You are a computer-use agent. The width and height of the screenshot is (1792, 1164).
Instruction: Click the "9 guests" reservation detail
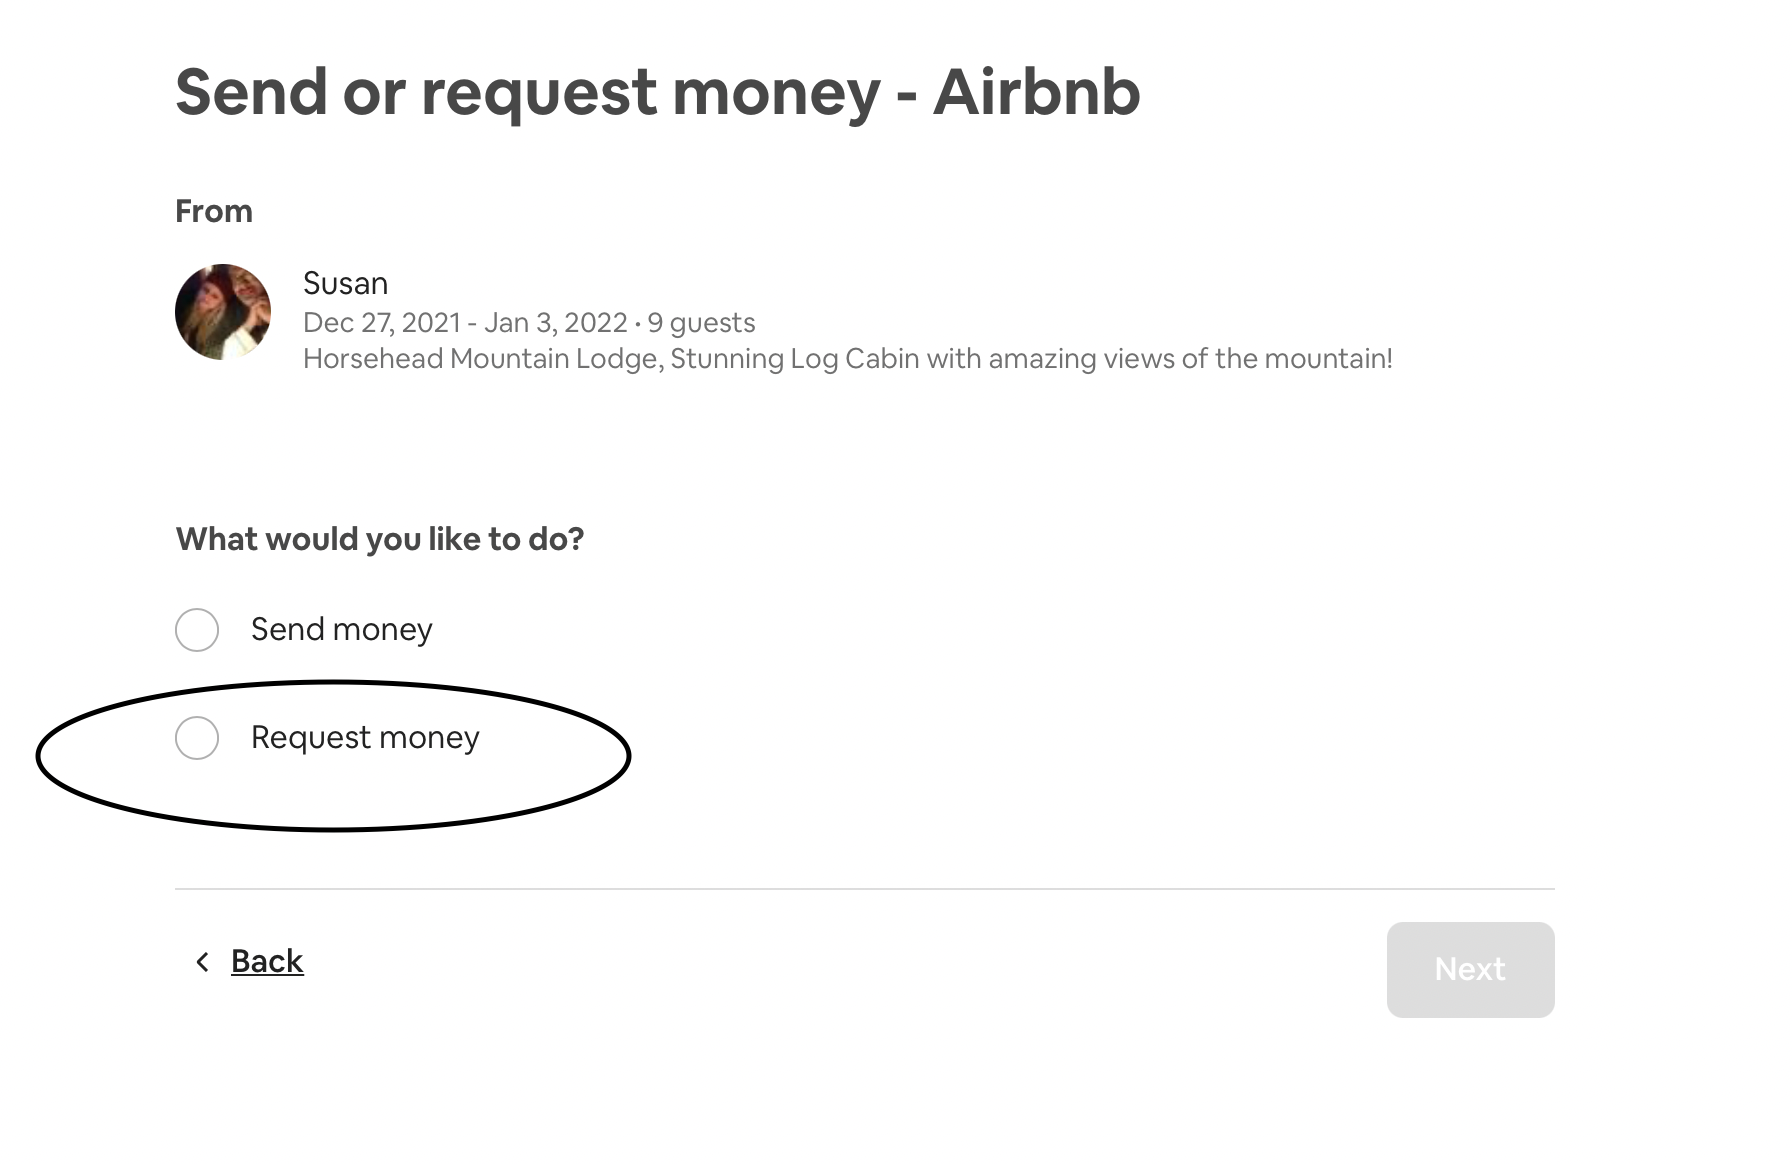coord(701,323)
